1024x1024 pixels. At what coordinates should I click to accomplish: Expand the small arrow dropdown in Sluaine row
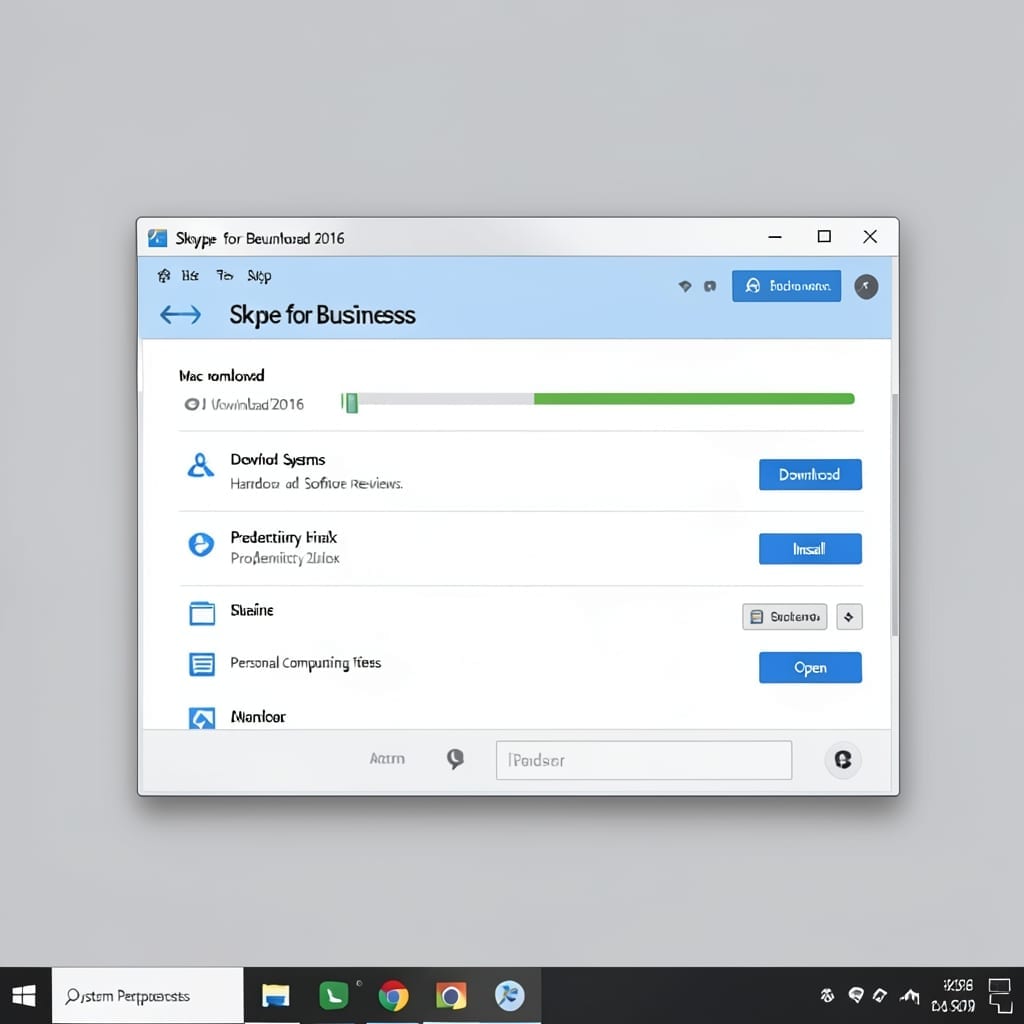[849, 616]
